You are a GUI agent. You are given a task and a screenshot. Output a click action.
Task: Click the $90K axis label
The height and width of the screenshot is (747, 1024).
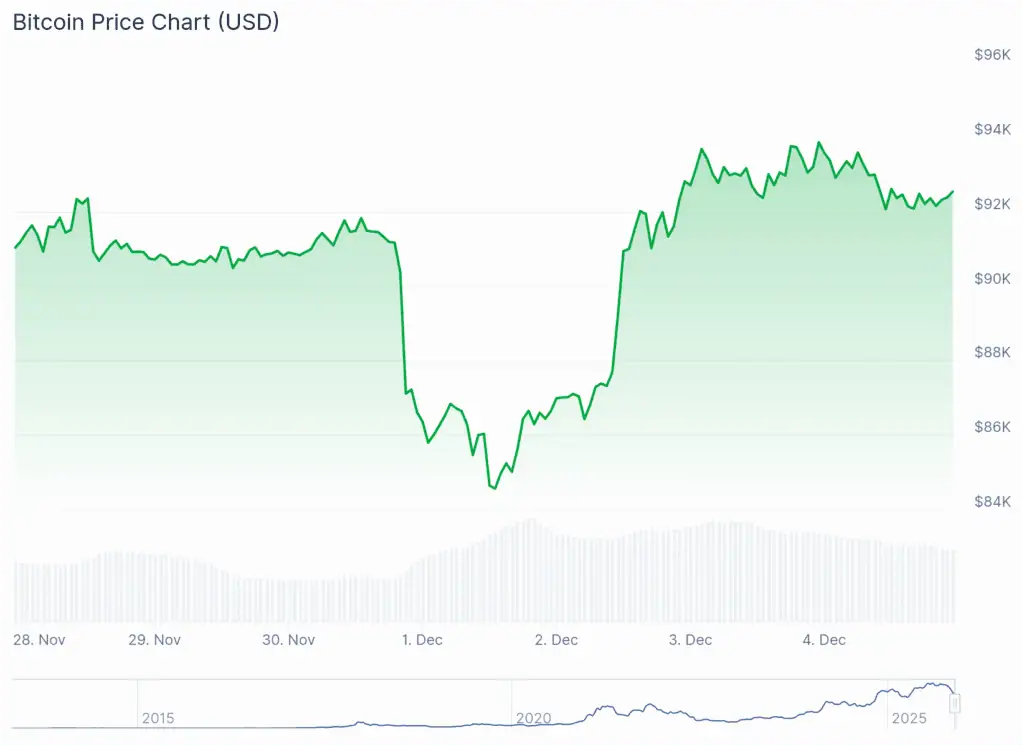[x=992, y=278]
